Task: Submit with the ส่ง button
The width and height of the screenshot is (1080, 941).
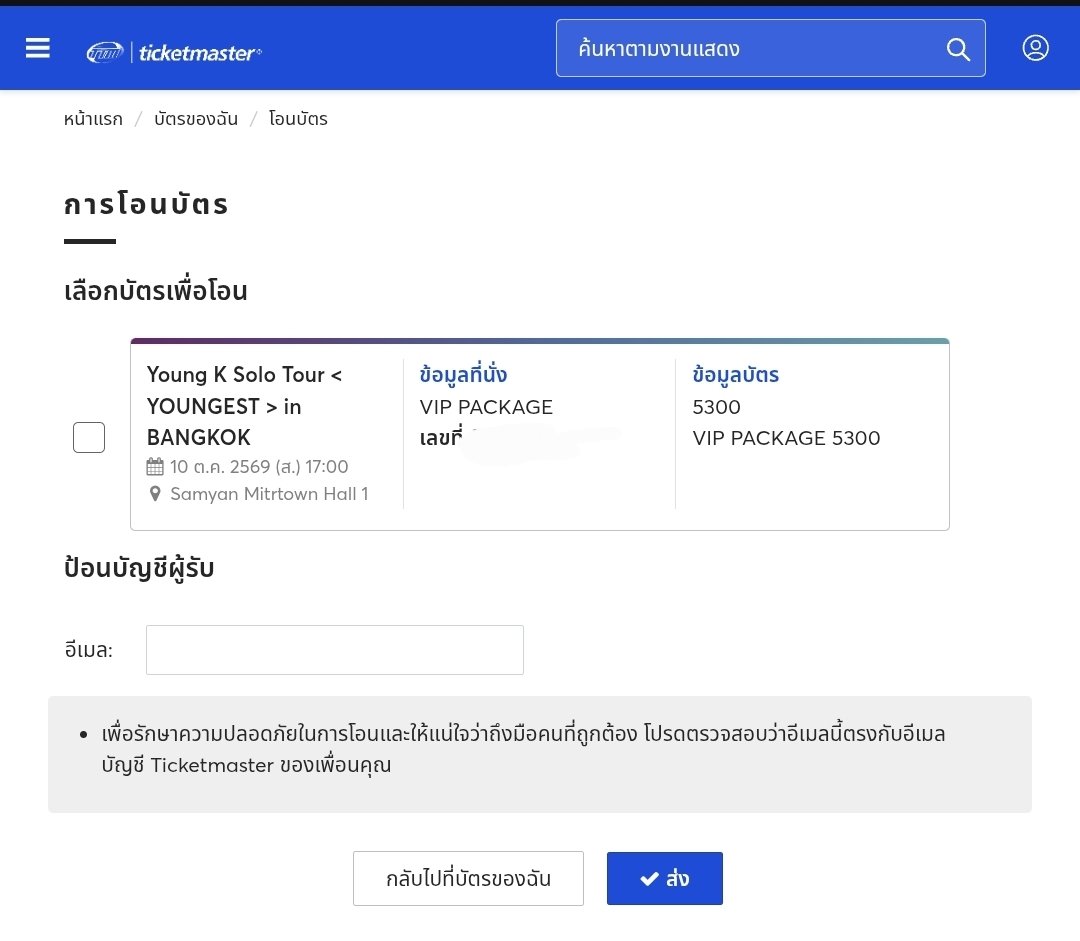Action: pos(665,878)
